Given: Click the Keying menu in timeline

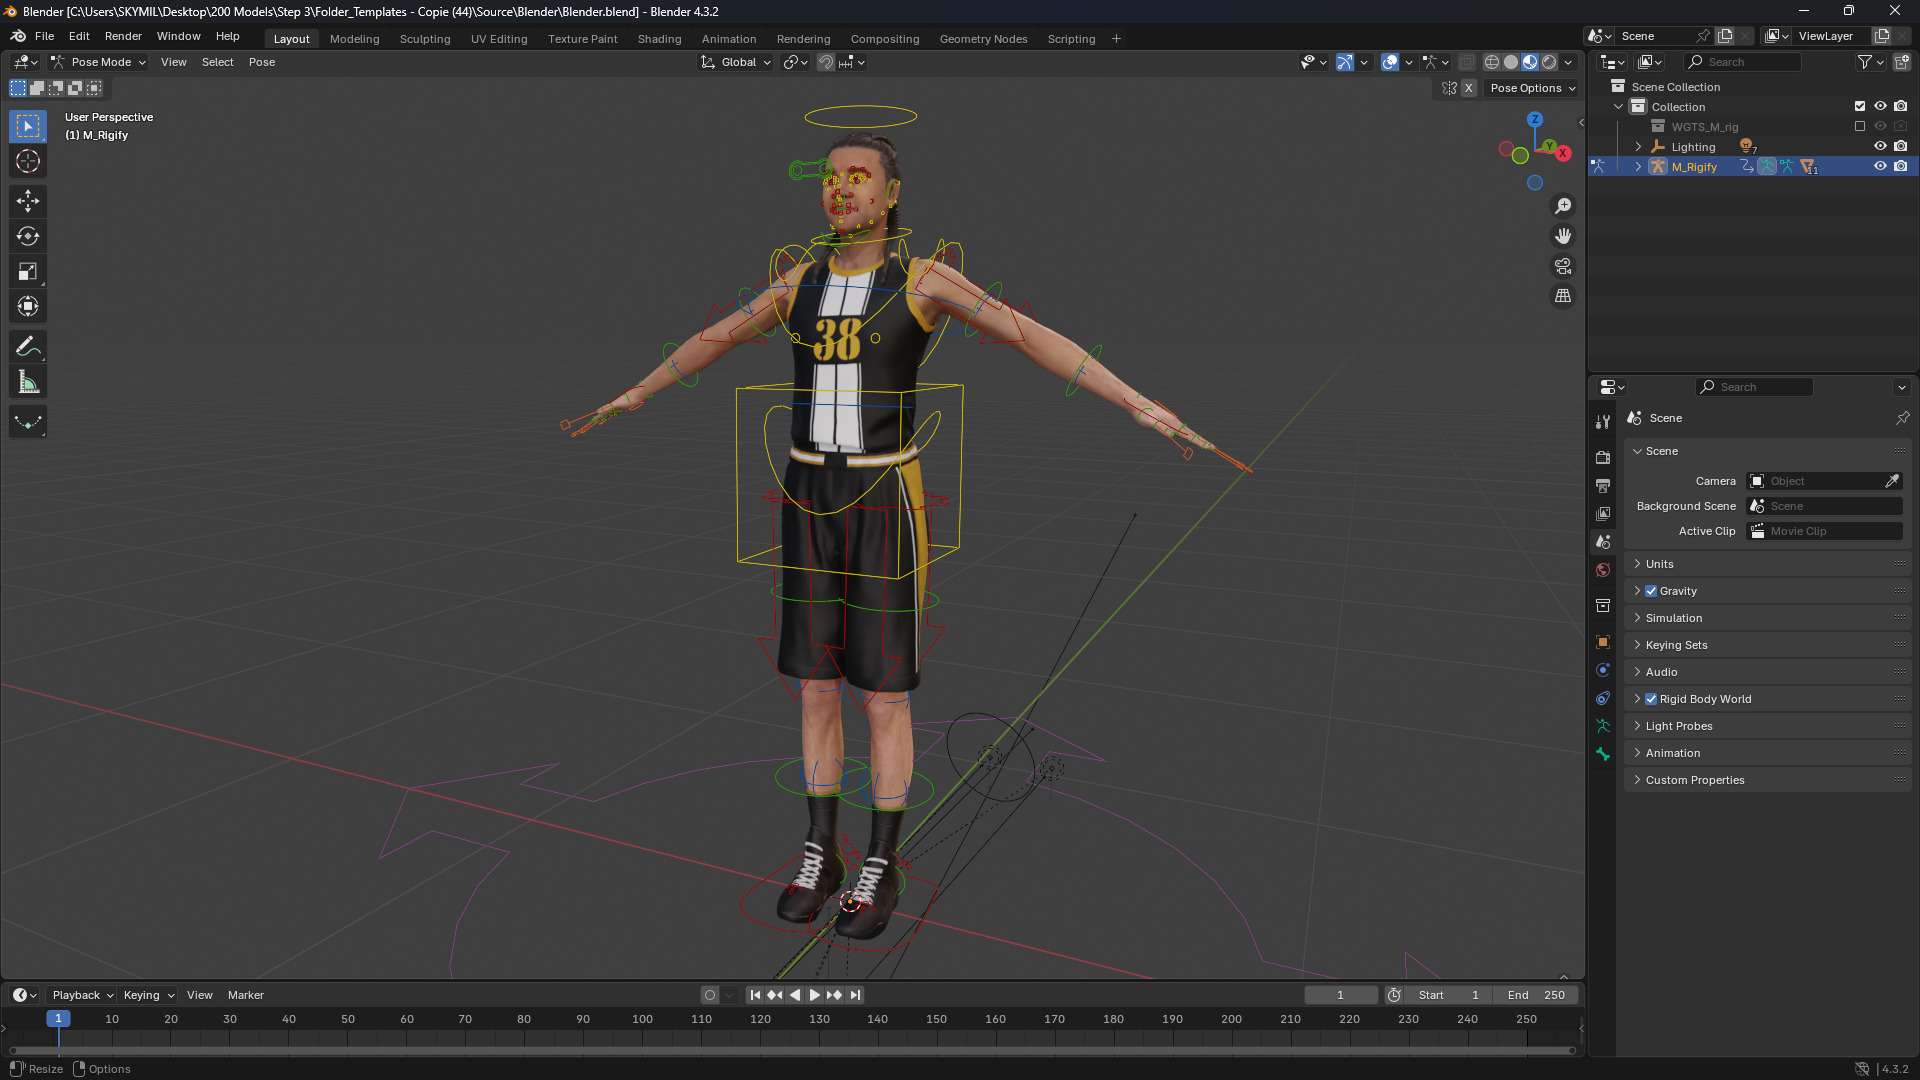Looking at the screenshot, I should [x=146, y=995].
